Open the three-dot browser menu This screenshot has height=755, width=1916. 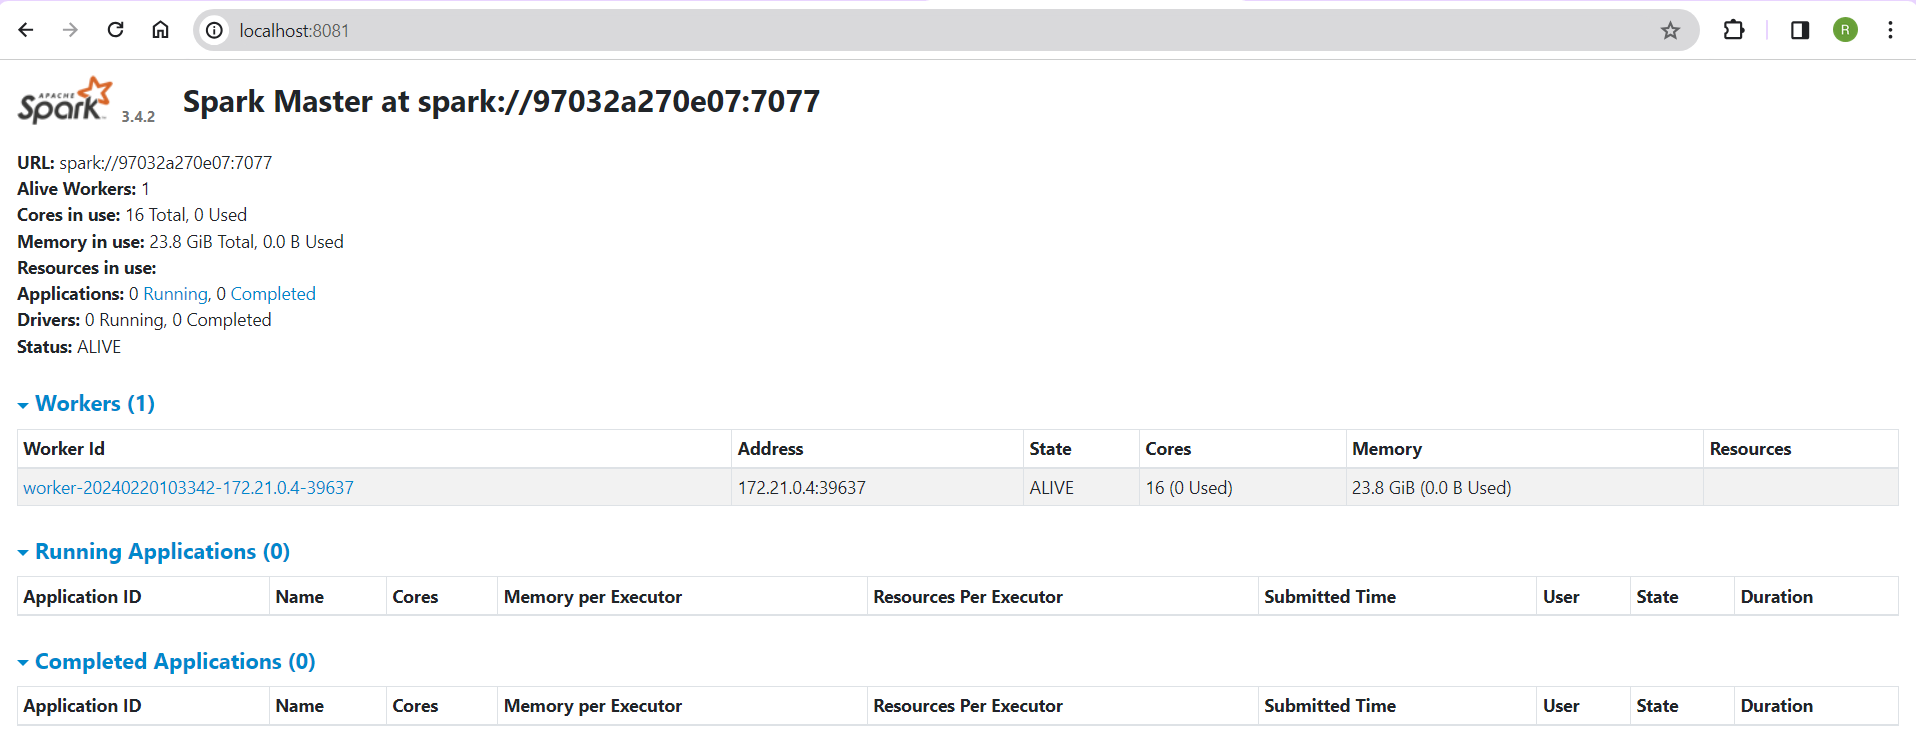1890,30
